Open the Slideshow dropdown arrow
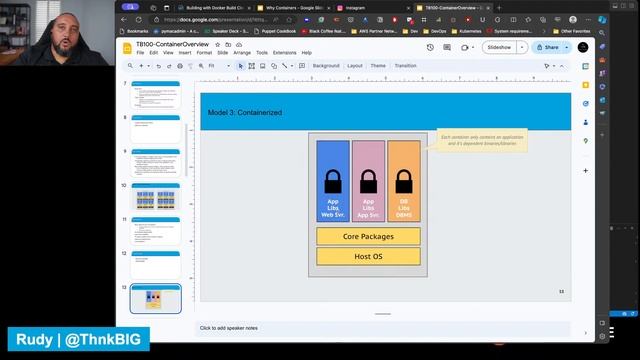This screenshot has width=640, height=360. tap(522, 47)
